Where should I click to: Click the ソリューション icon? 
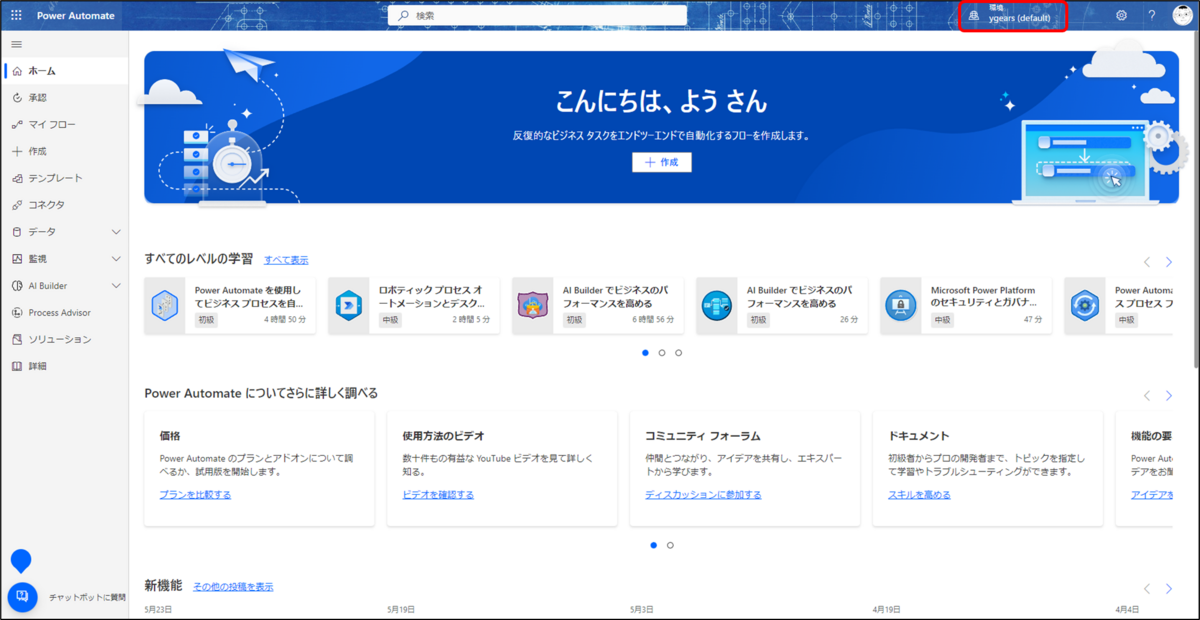click(17, 339)
